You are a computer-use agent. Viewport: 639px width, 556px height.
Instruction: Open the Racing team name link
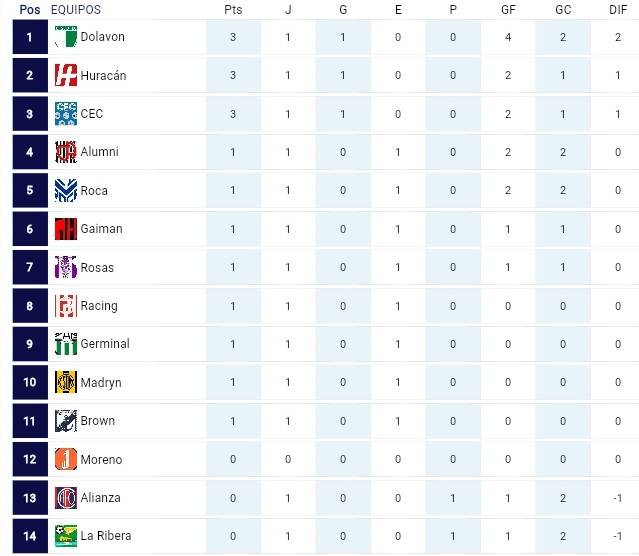99,306
